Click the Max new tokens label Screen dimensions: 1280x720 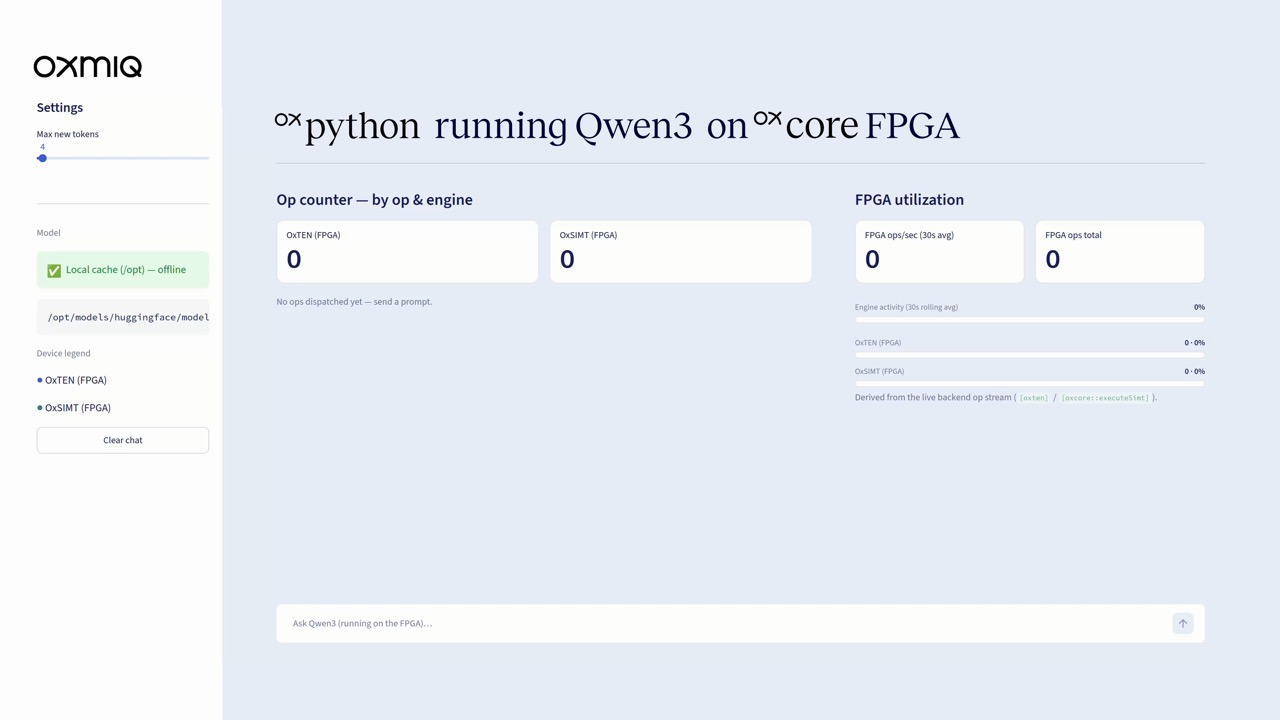click(68, 134)
